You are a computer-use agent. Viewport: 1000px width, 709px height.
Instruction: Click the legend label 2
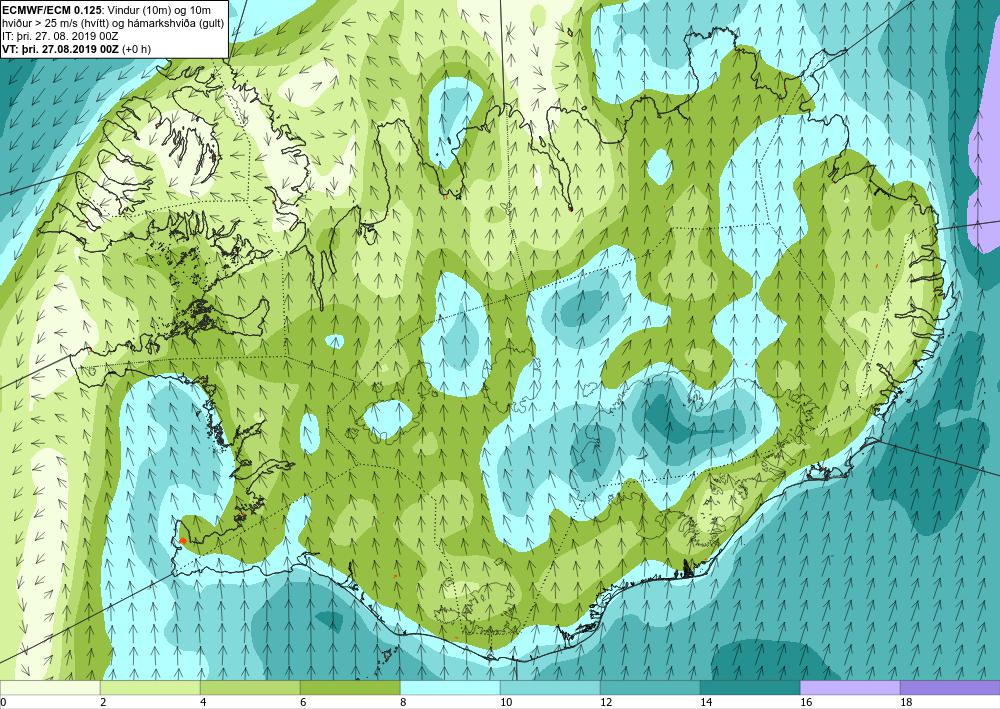click(x=103, y=702)
